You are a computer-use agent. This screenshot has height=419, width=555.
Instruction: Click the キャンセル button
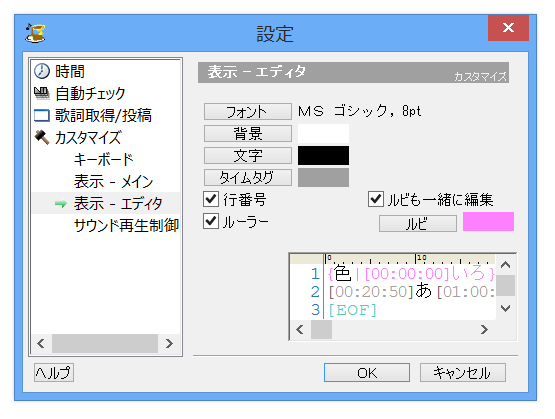463,373
